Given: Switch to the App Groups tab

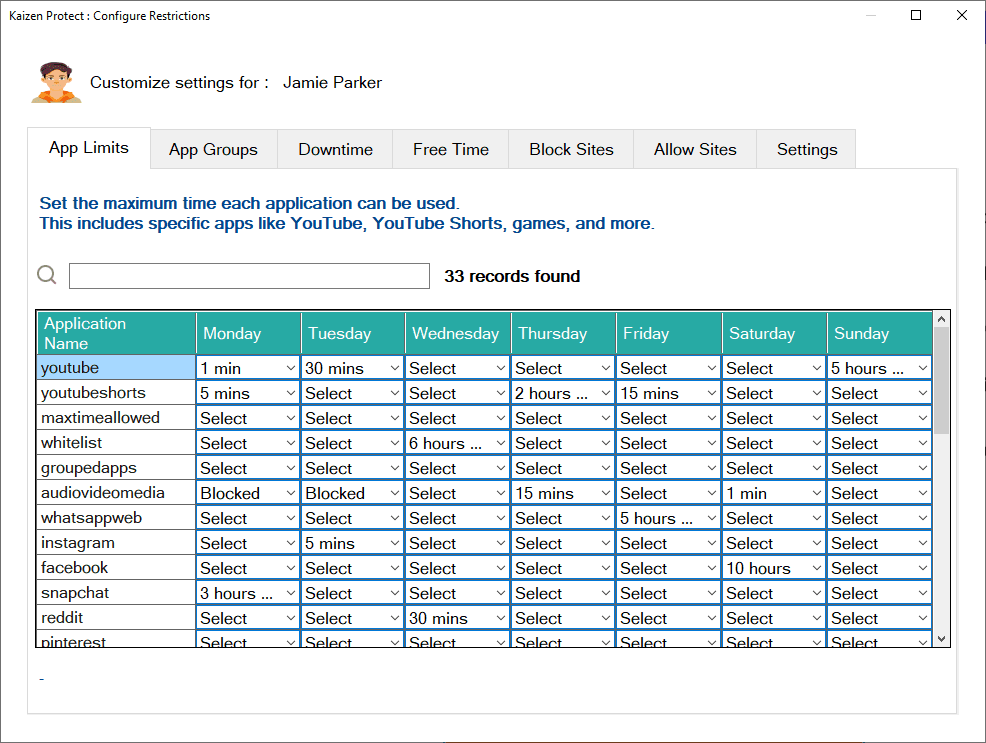Looking at the screenshot, I should coord(213,148).
